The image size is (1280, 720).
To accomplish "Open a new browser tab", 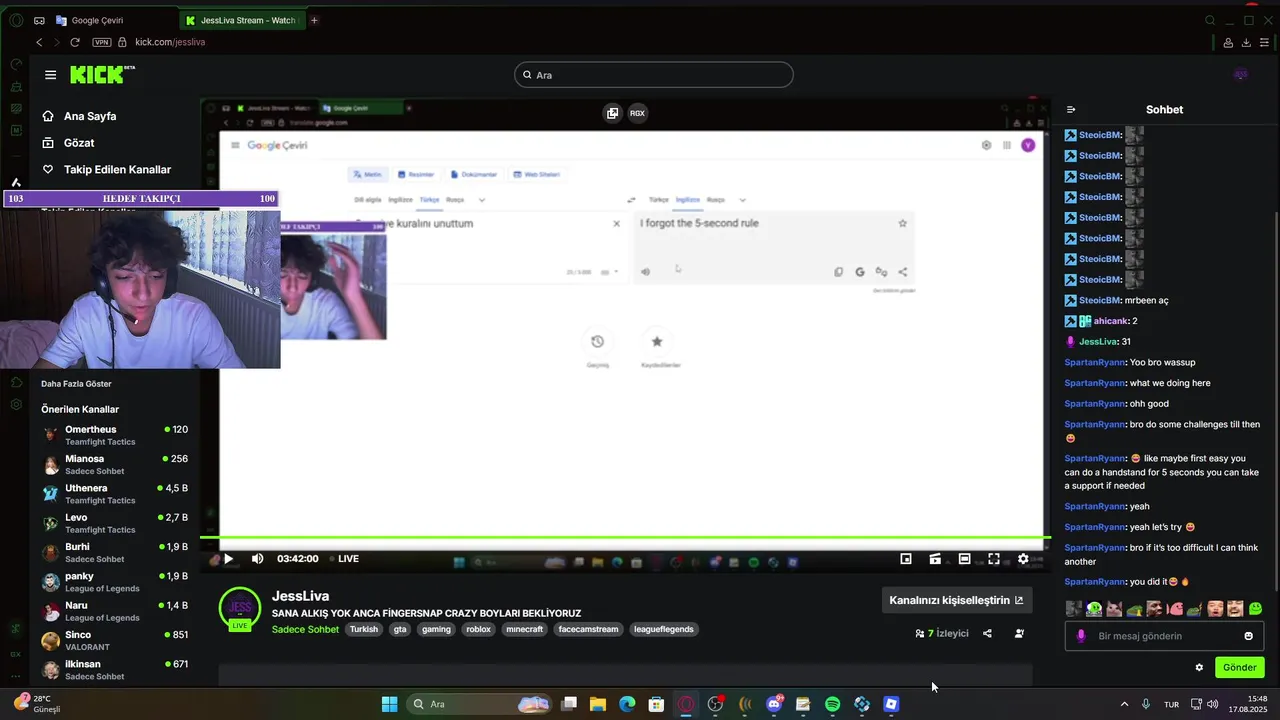I will (x=314, y=20).
